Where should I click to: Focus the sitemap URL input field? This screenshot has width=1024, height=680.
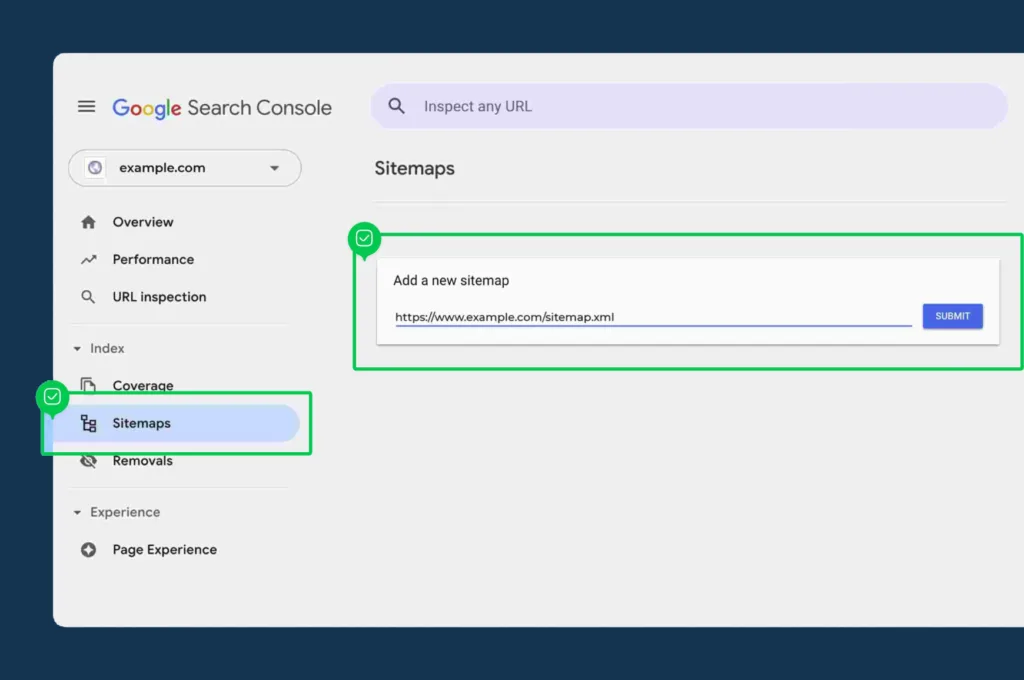[652, 318]
